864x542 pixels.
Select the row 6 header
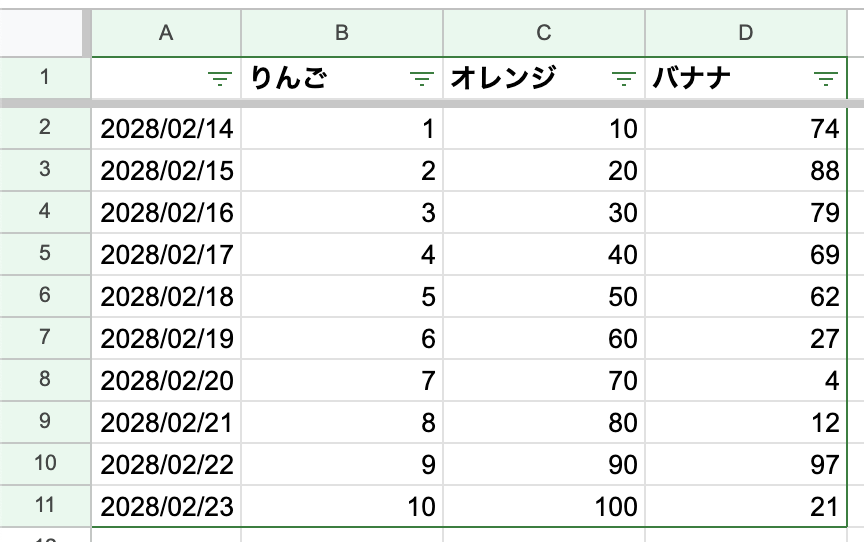click(x=45, y=296)
